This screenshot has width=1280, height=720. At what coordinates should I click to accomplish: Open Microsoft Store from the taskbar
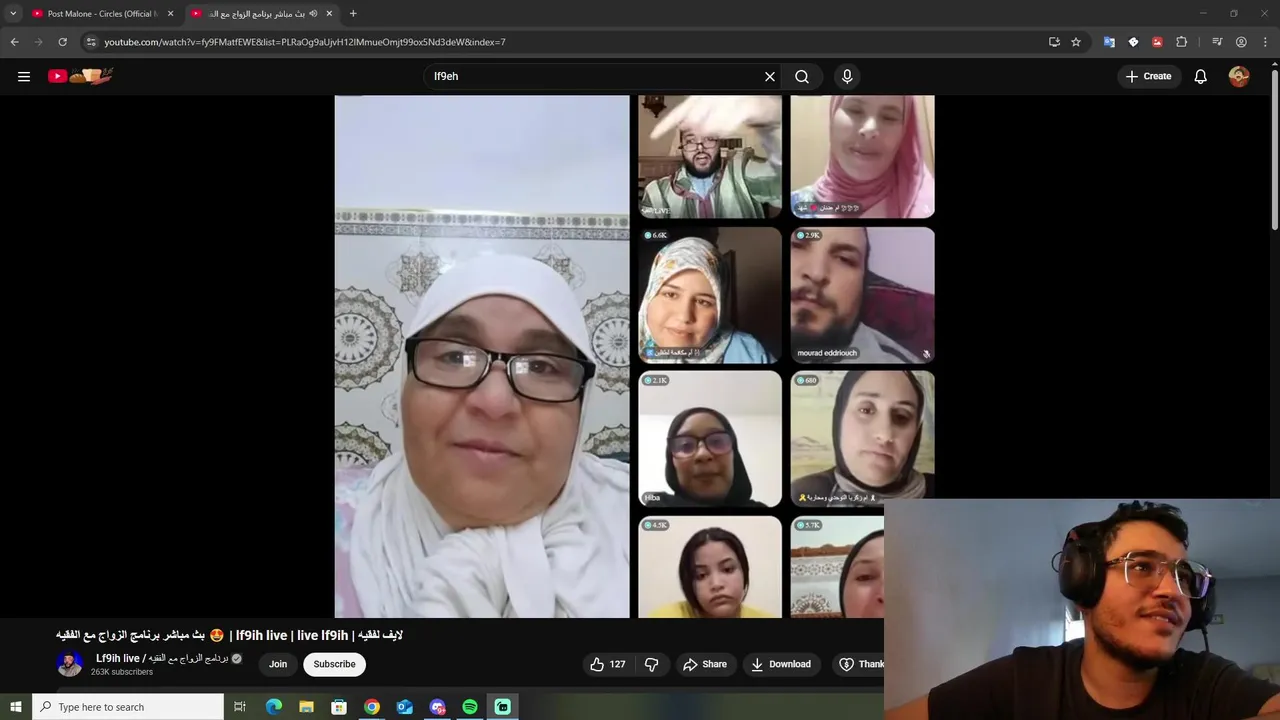(339, 707)
